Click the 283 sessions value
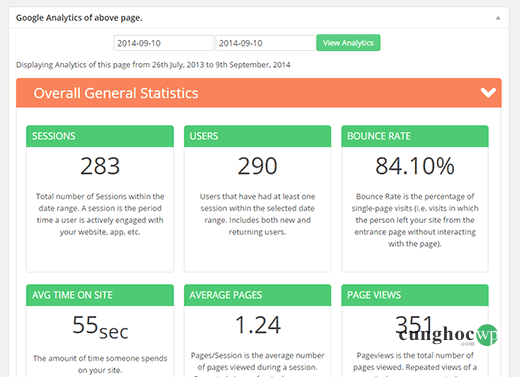 pos(100,166)
